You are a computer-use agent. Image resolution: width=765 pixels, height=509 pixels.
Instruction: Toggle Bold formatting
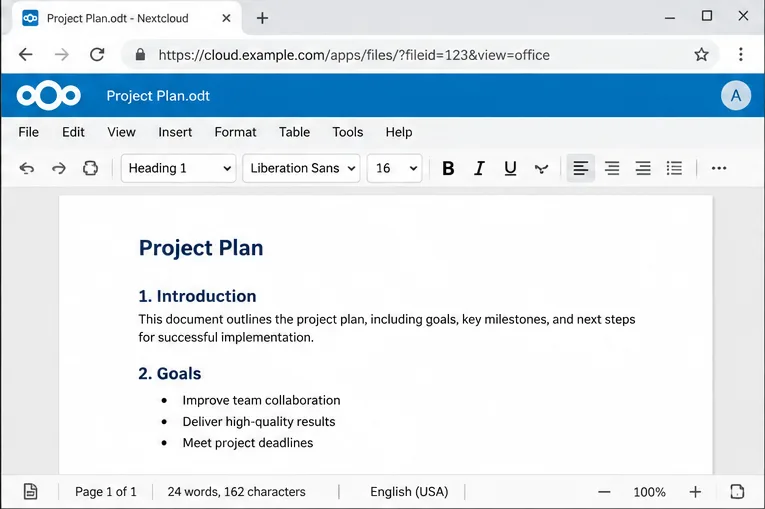point(448,168)
